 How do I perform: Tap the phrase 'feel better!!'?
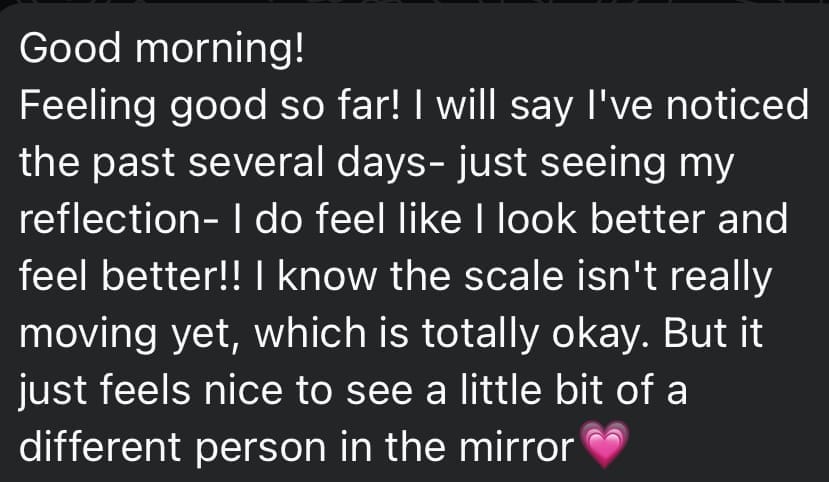(131, 276)
